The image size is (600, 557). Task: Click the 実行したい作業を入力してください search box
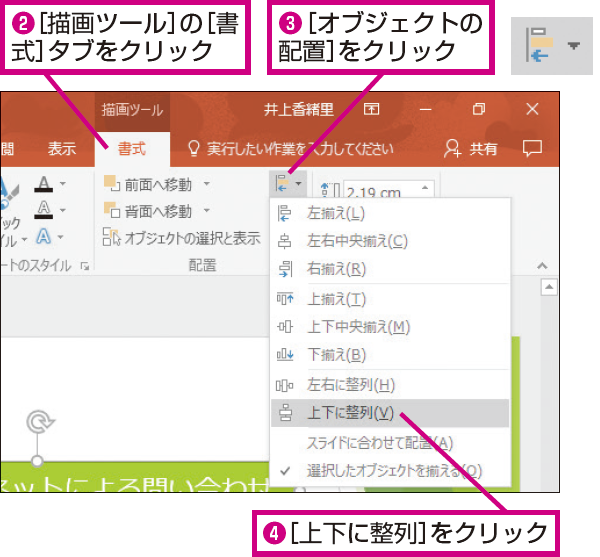tap(300, 149)
